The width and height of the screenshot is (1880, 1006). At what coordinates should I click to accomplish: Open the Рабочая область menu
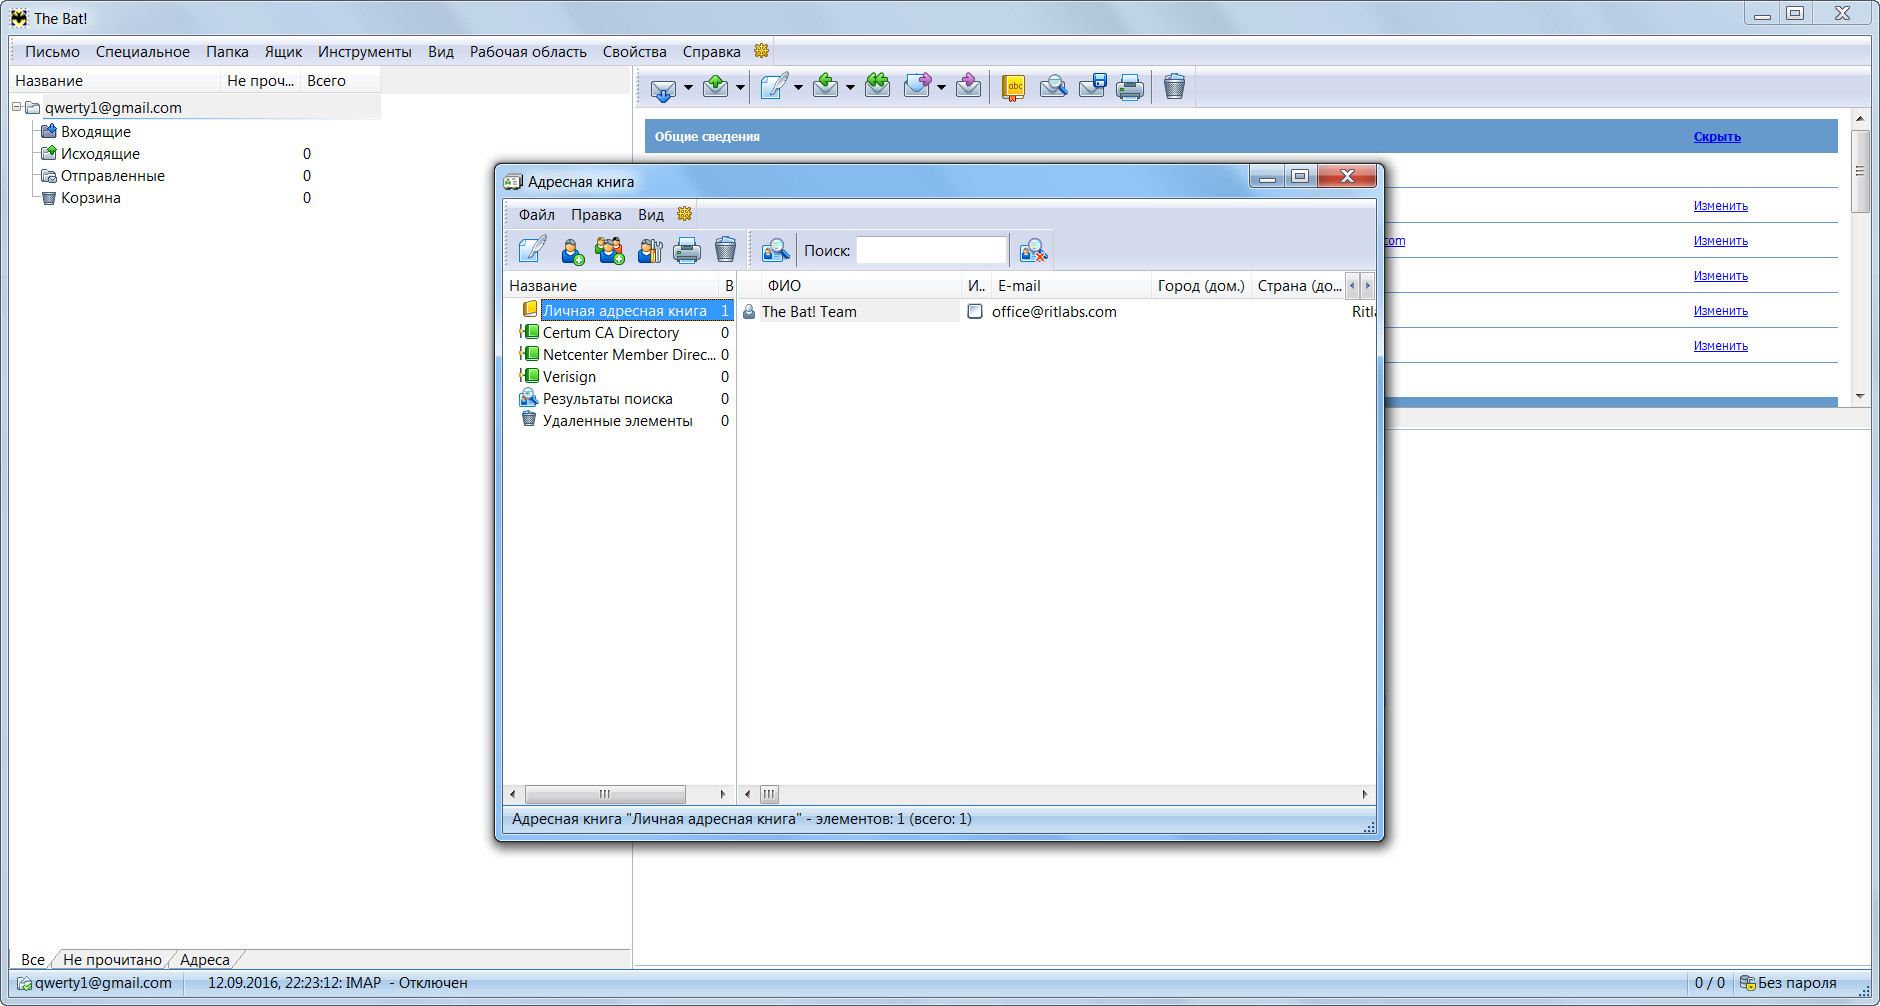tap(528, 52)
